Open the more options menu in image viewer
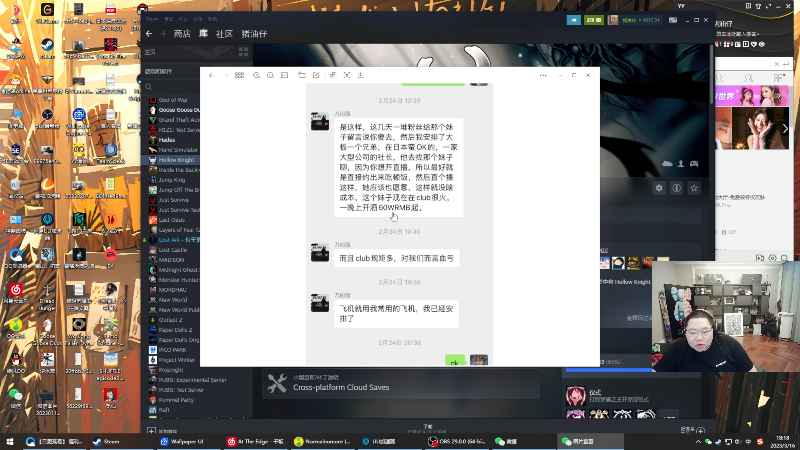Image resolution: width=800 pixels, height=450 pixels. pos(543,75)
